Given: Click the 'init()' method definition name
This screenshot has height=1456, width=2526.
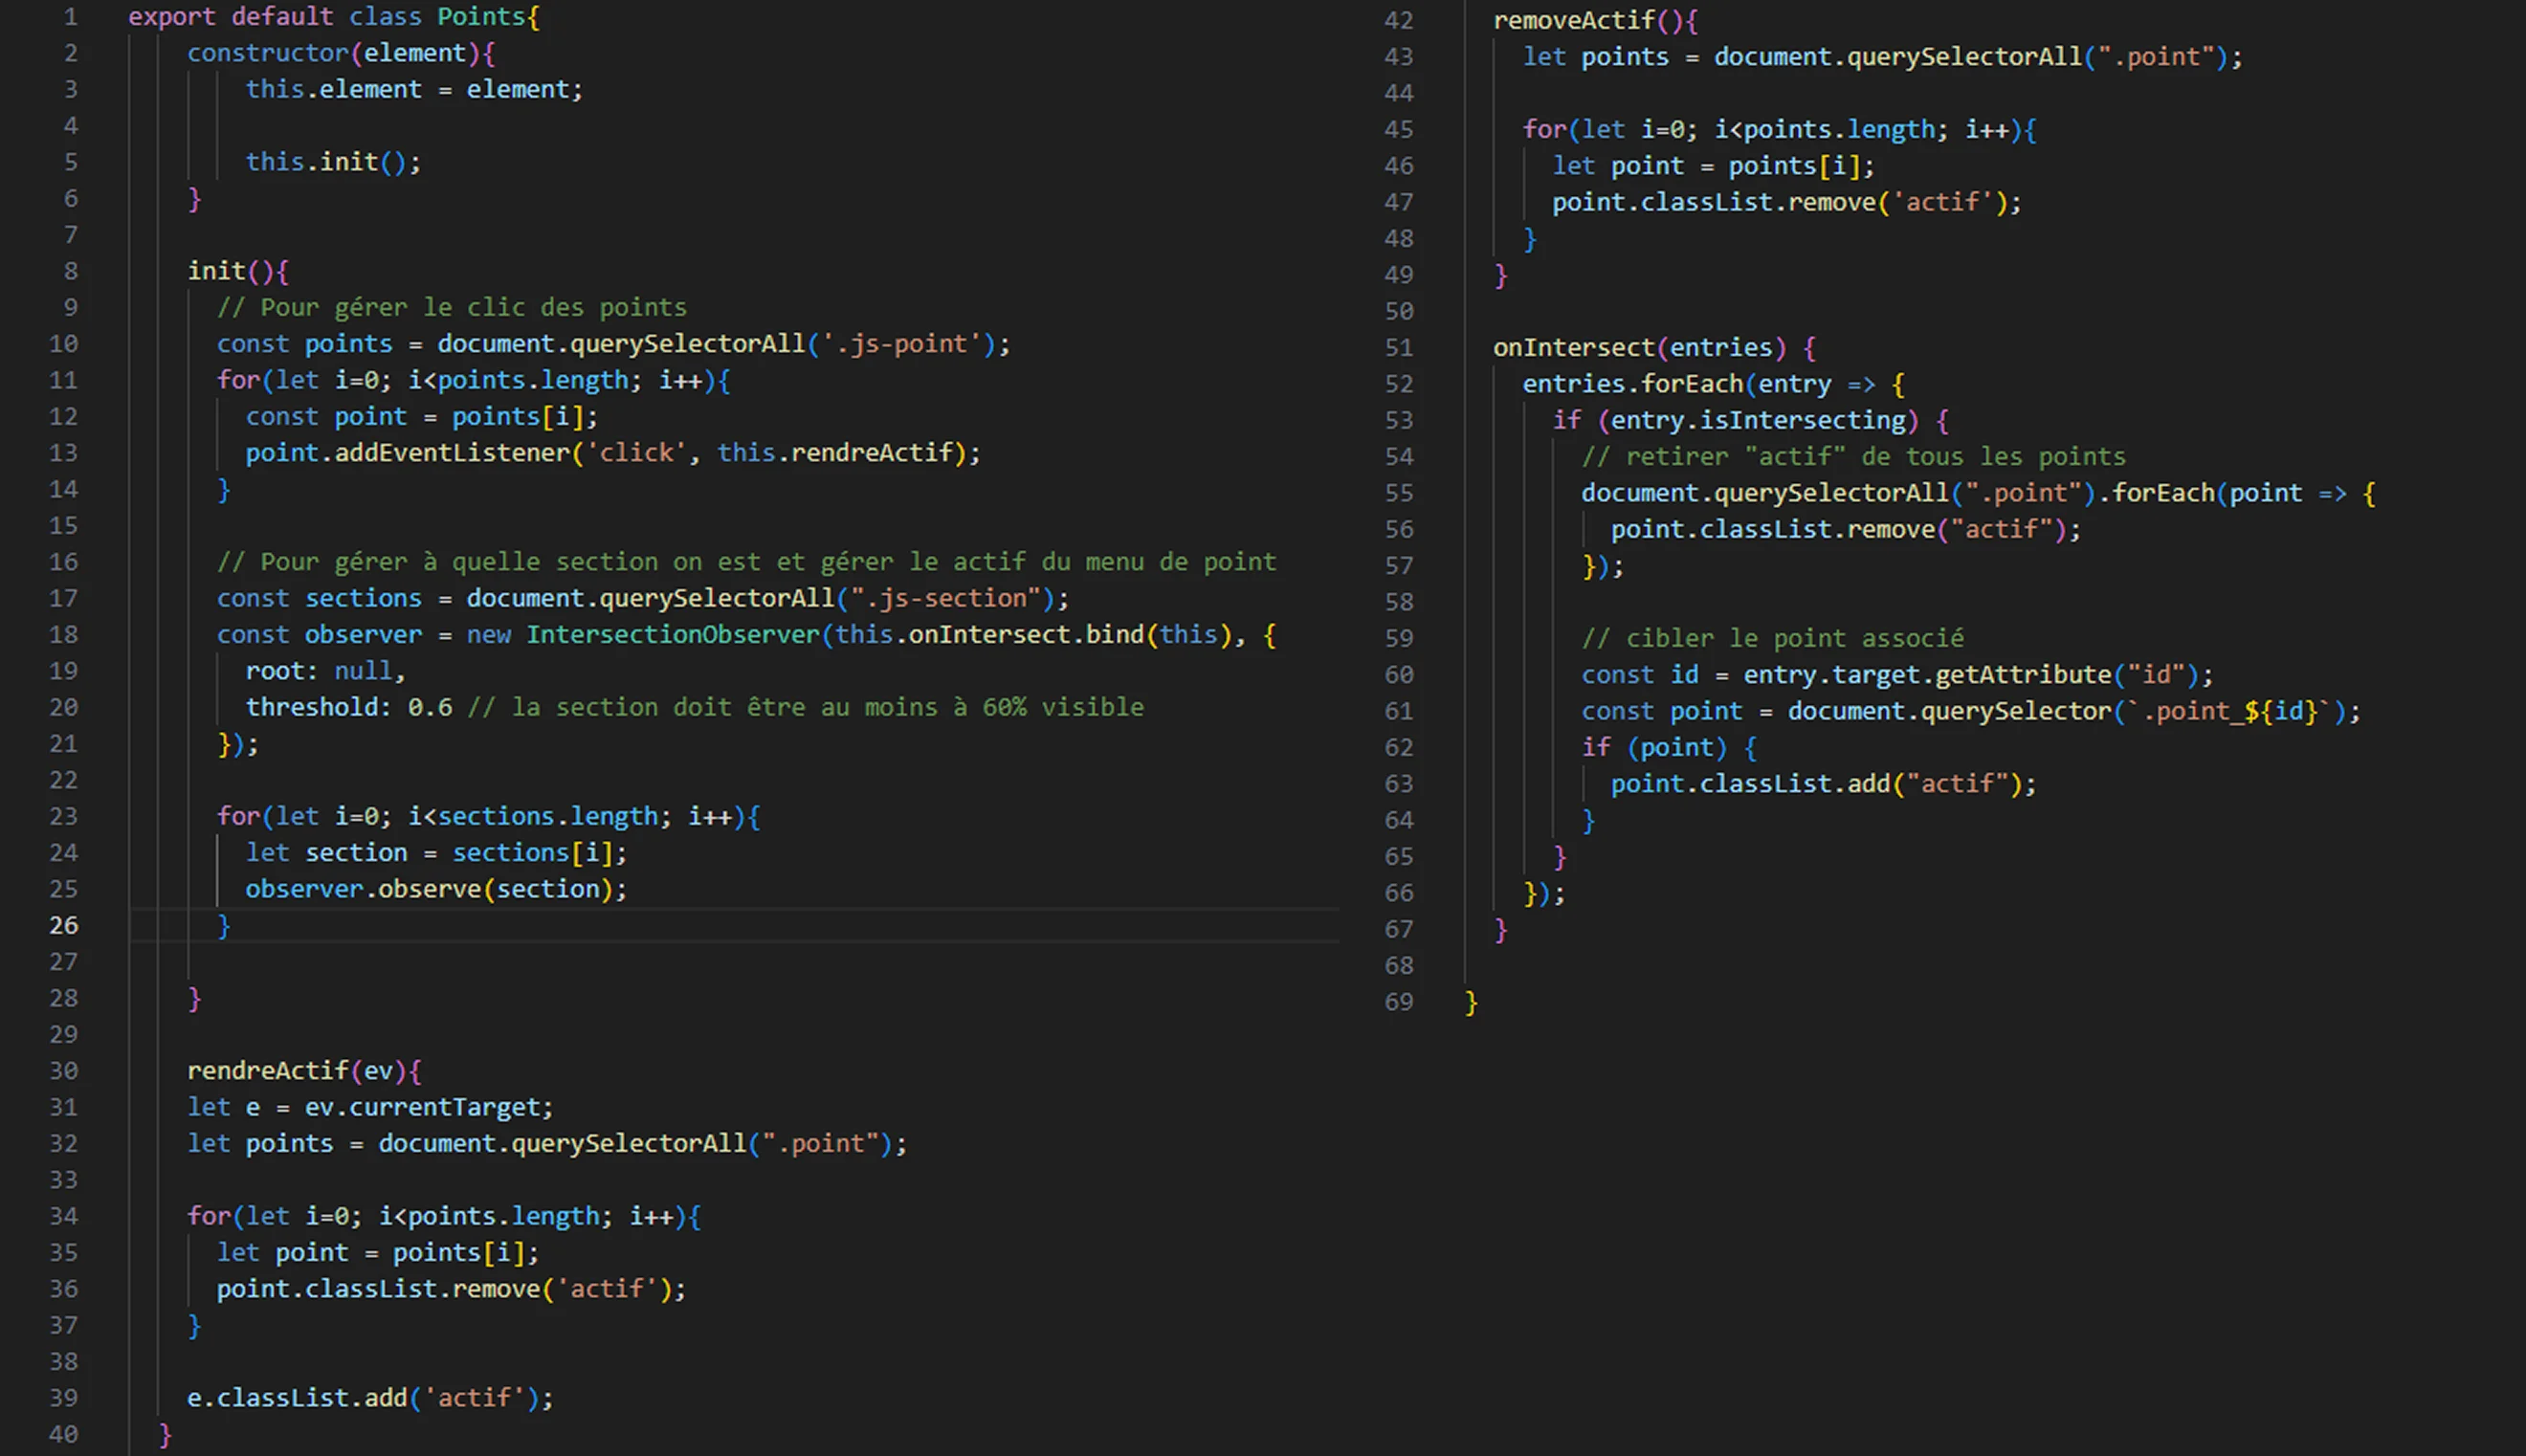Looking at the screenshot, I should (x=216, y=270).
